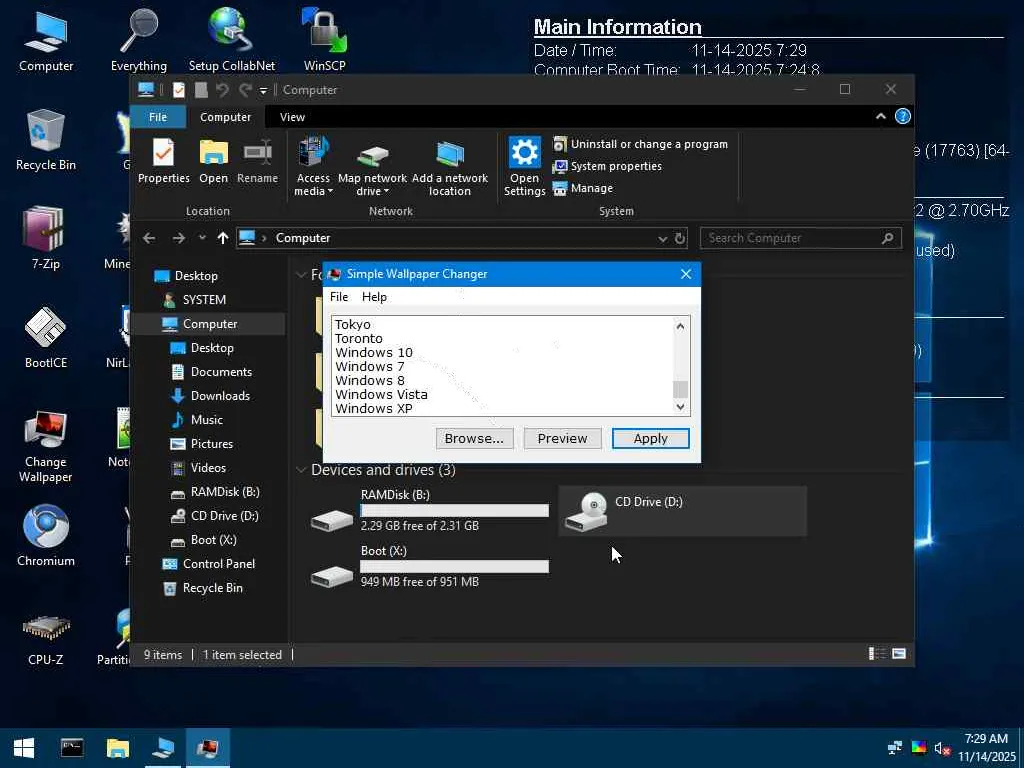1024x768 pixels.
Task: Open Change Wallpaper desktop icon
Action: (x=46, y=446)
